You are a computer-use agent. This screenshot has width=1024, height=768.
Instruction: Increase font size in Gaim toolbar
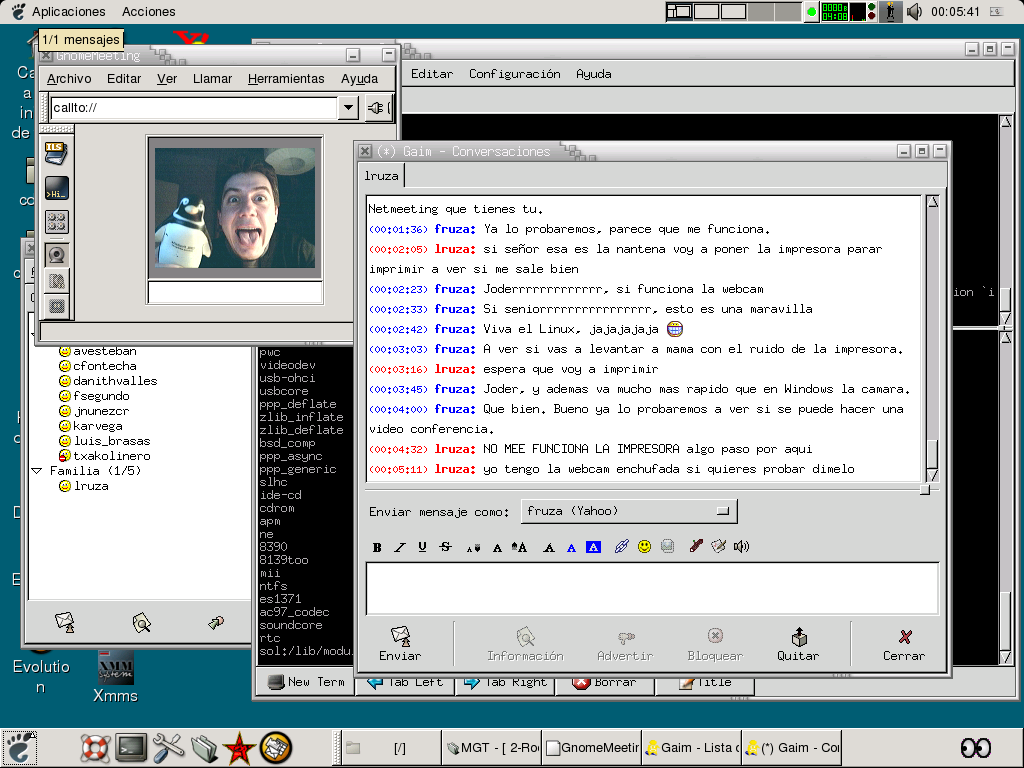519,547
